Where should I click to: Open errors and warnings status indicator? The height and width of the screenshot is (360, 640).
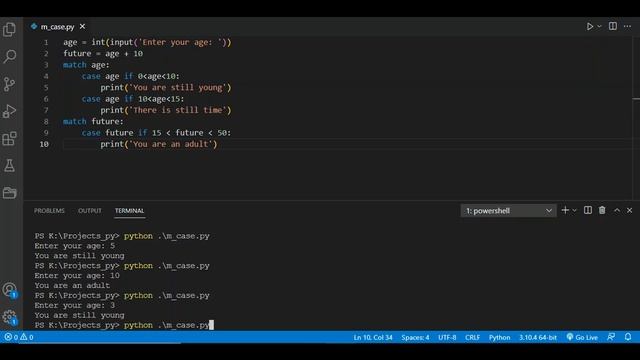19,337
